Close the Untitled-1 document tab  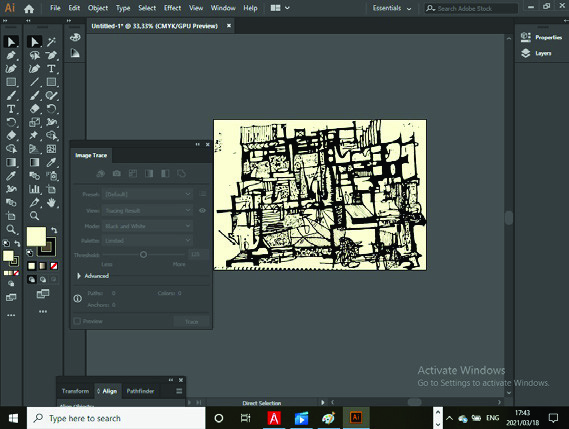[x=229, y=26]
